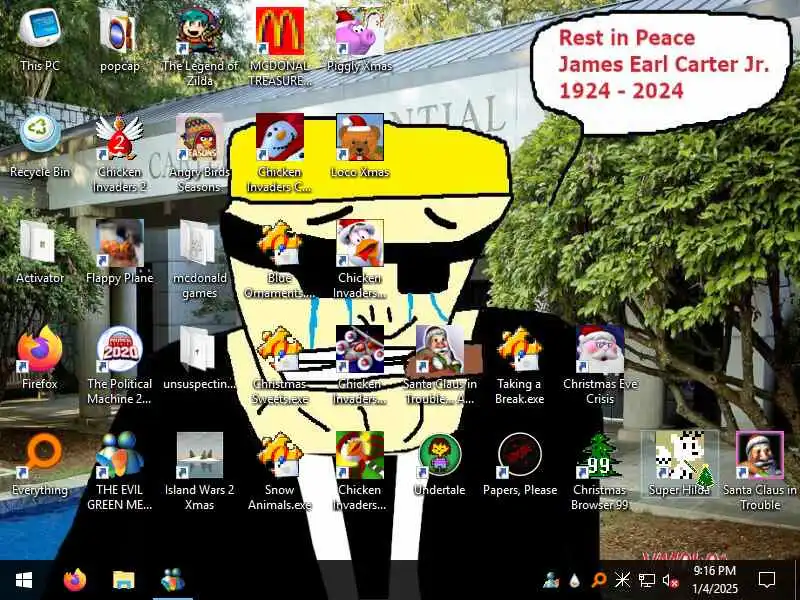Click the Show desktop sliver

[797, 580]
